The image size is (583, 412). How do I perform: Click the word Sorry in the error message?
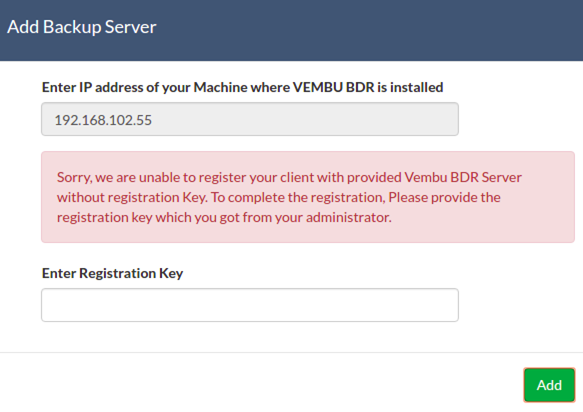tap(74, 178)
